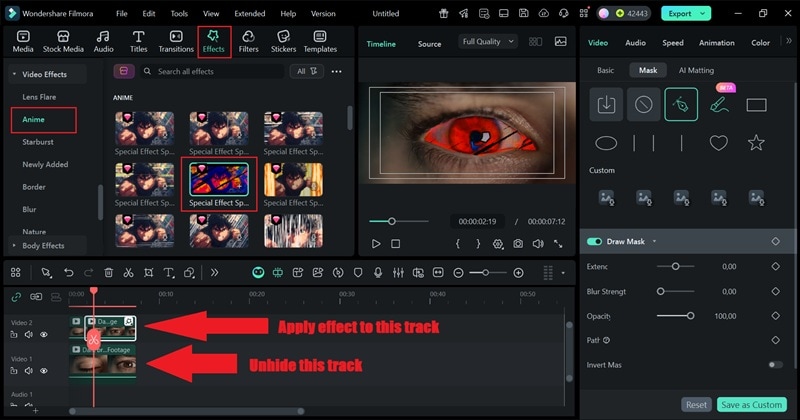Switch to the Audio properties tab

(635, 43)
